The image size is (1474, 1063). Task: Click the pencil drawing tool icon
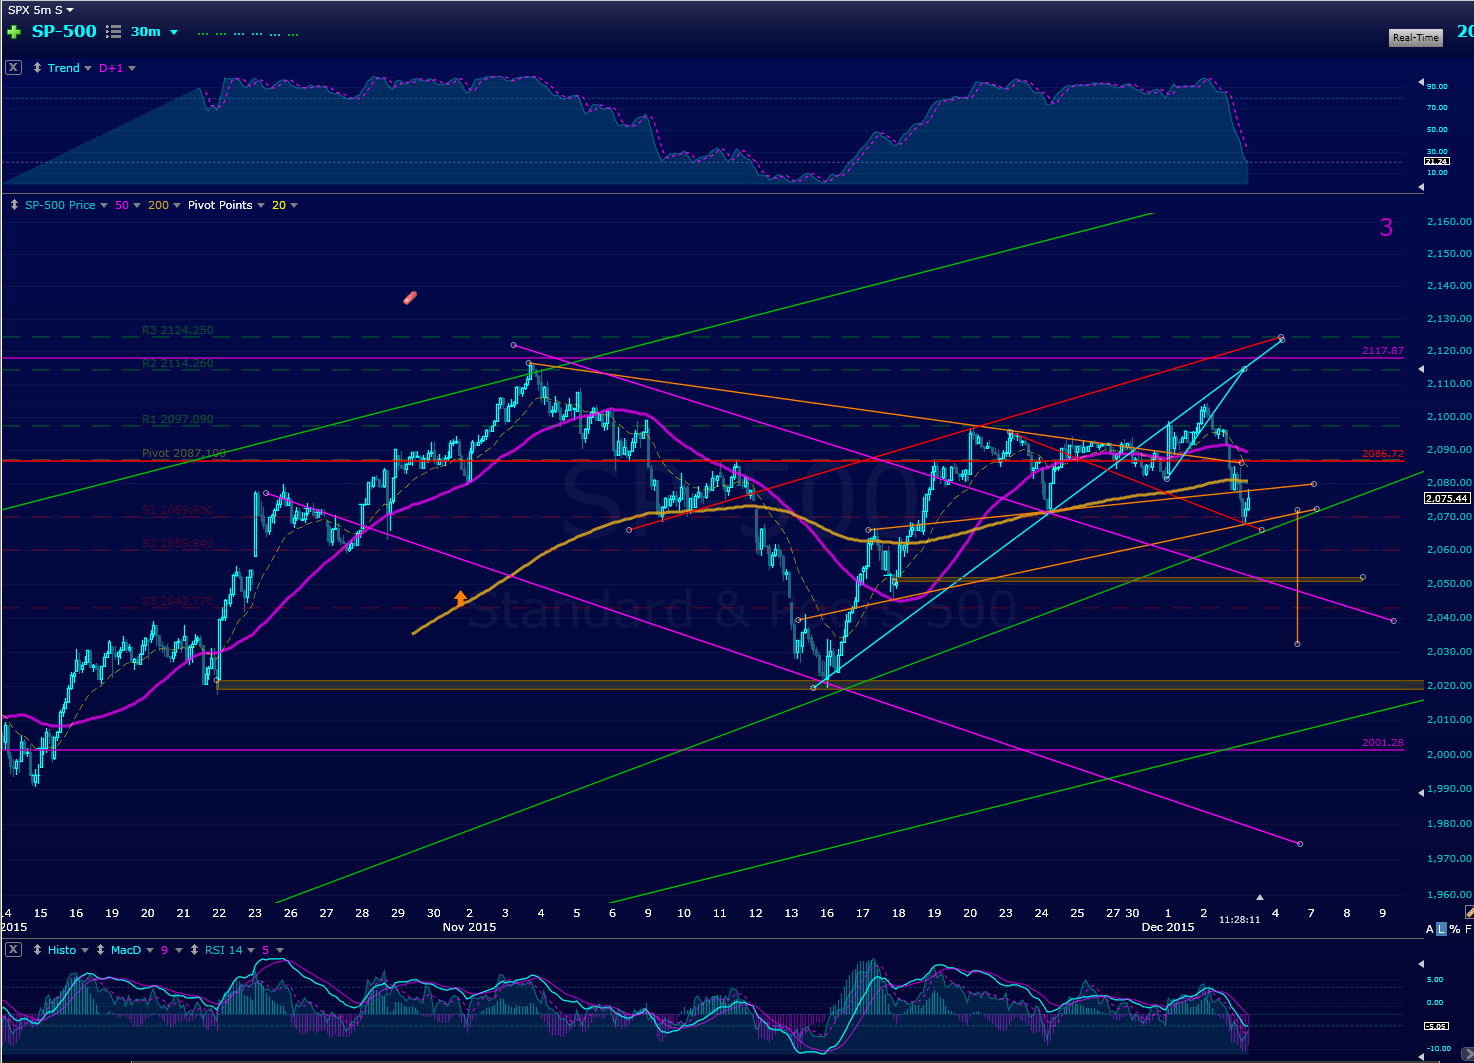(x=1469, y=913)
